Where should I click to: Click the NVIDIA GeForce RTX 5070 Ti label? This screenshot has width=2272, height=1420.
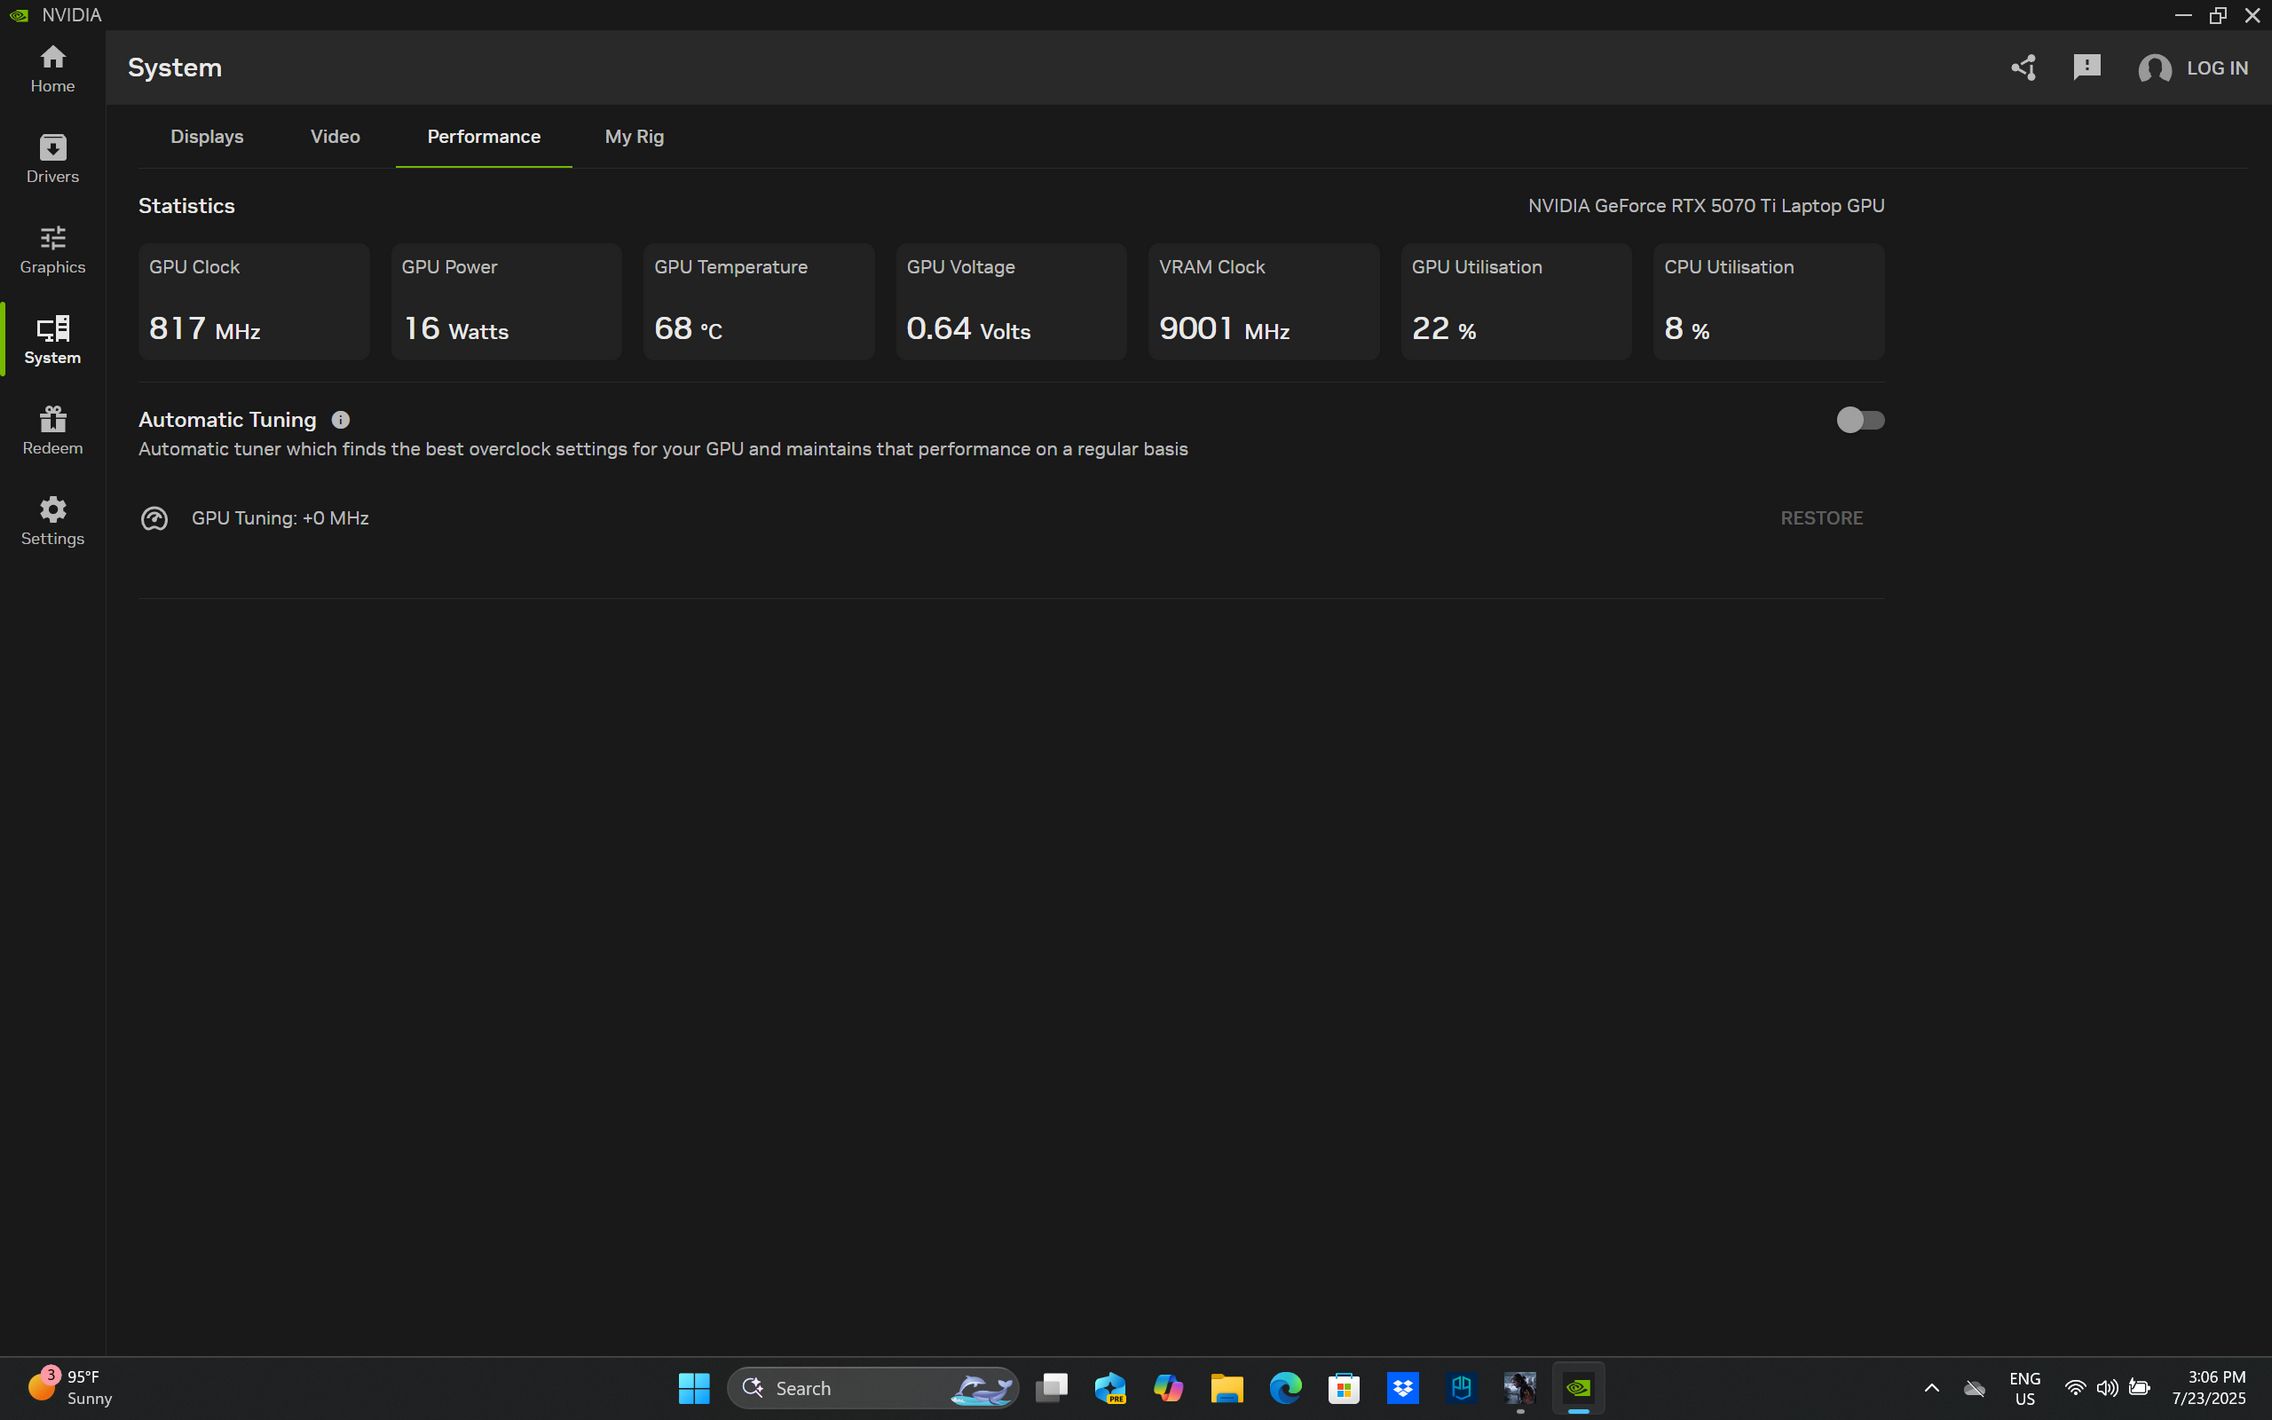(x=1706, y=206)
